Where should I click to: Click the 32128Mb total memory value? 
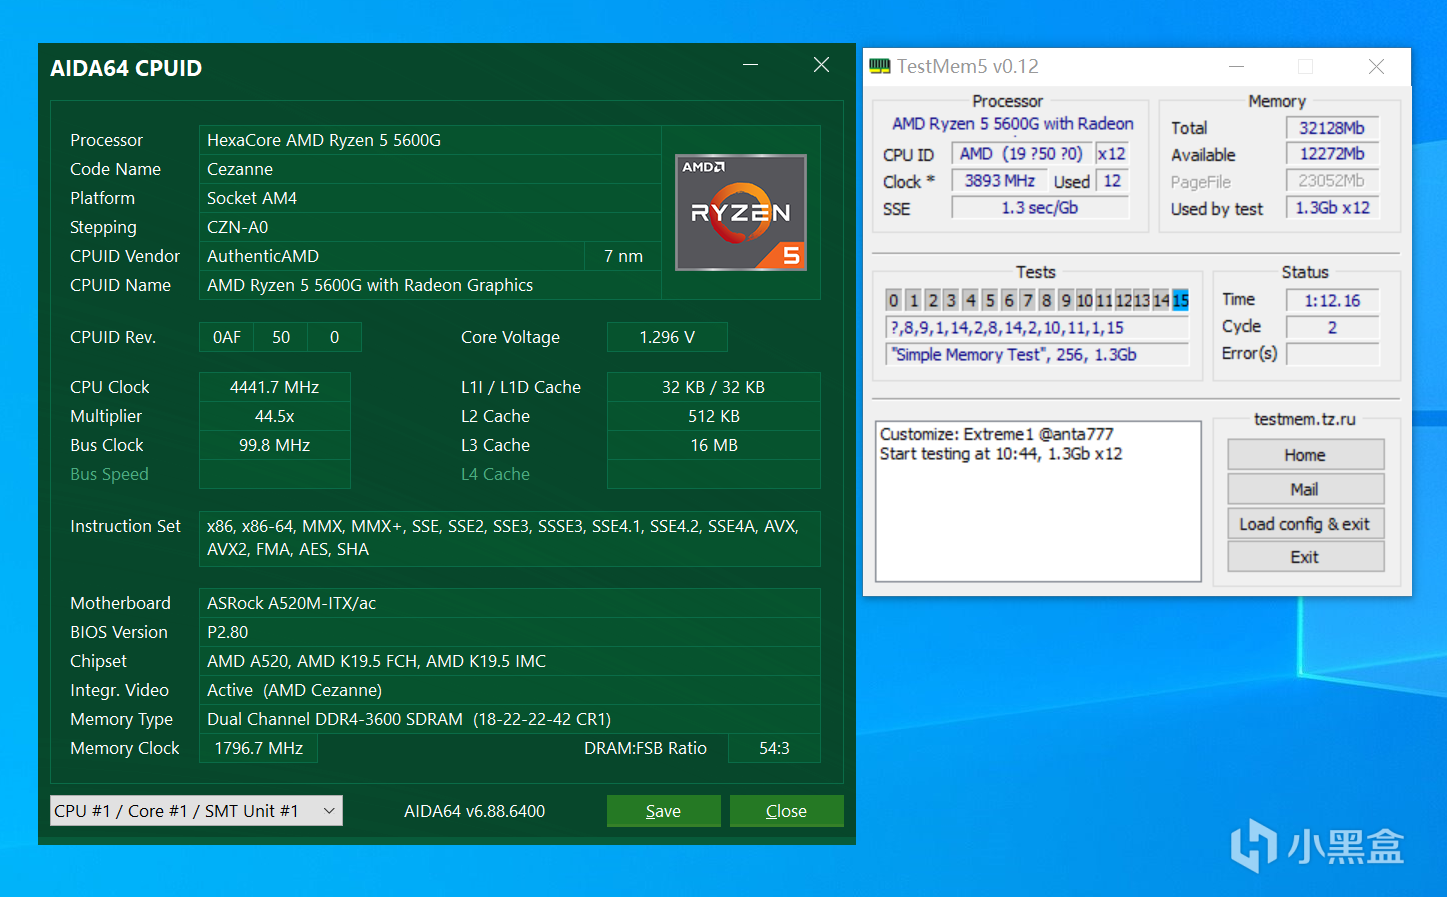coord(1332,128)
